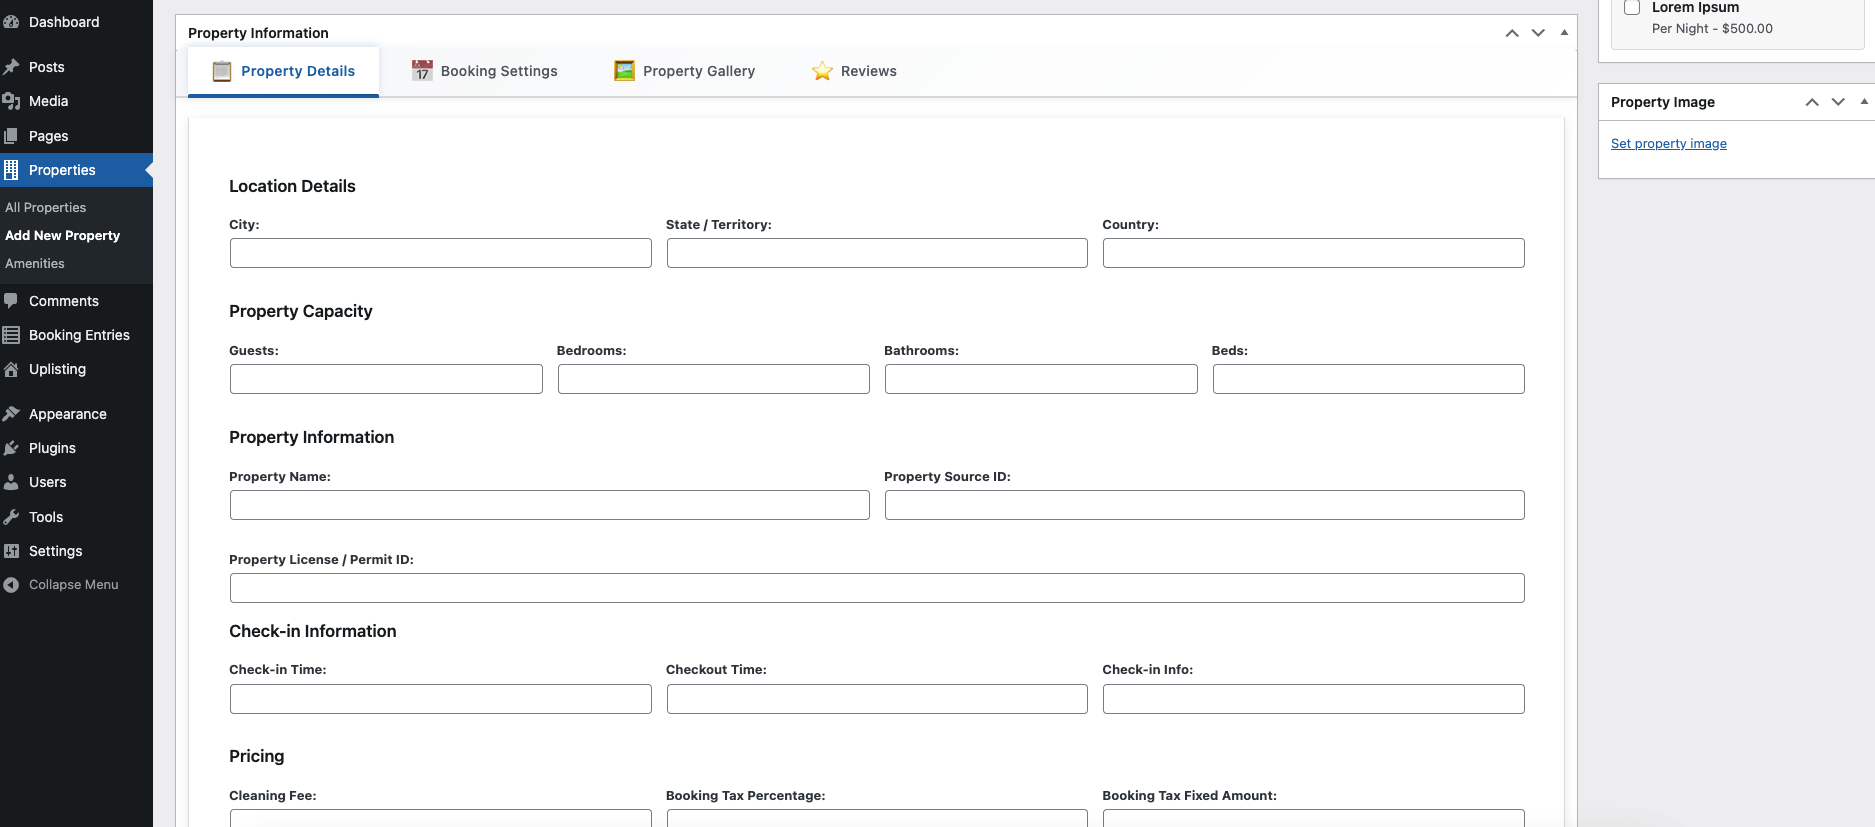
Task: Click the Plugins plug icon
Action: [11, 448]
